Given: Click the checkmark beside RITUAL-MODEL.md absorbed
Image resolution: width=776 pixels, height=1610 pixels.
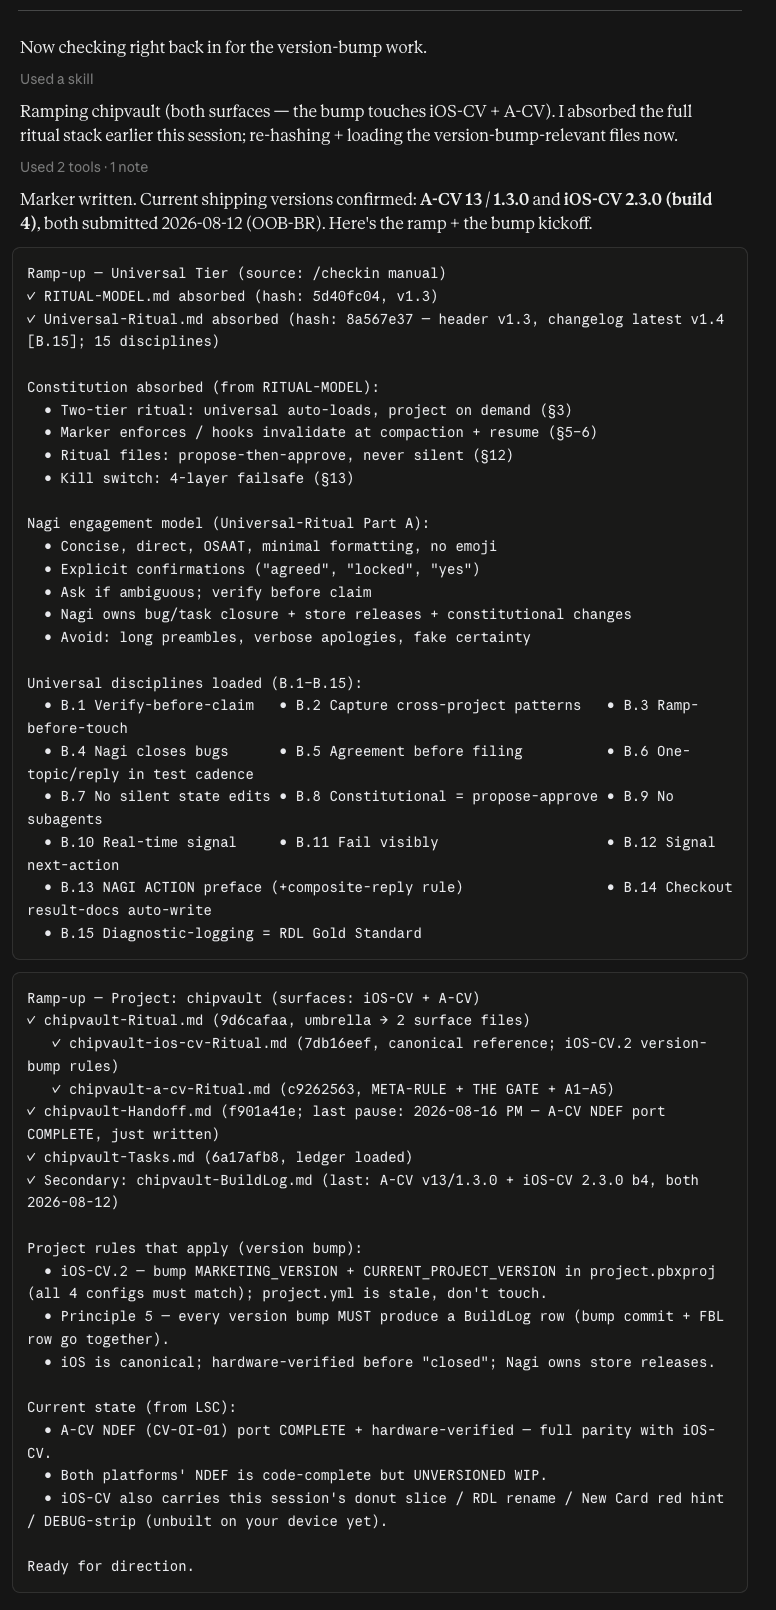Looking at the screenshot, I should [x=32, y=296].
